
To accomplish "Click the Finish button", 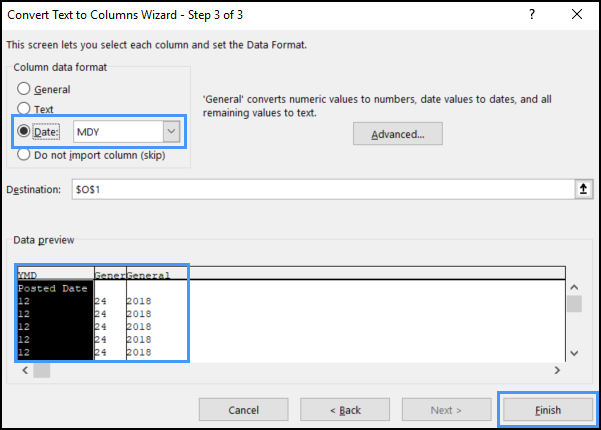I will point(547,410).
